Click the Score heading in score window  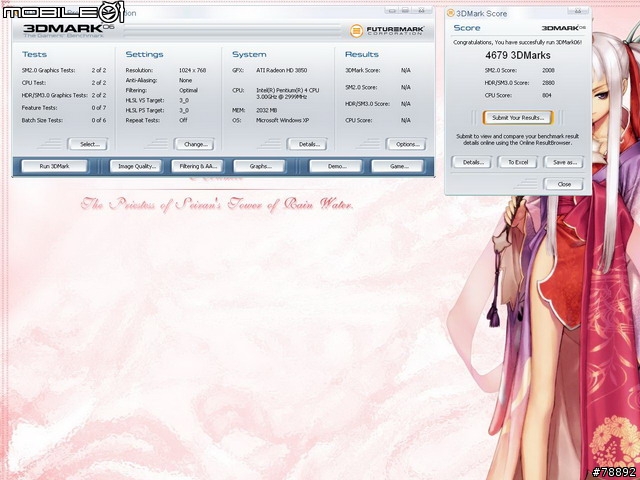pyautogui.click(x=467, y=28)
